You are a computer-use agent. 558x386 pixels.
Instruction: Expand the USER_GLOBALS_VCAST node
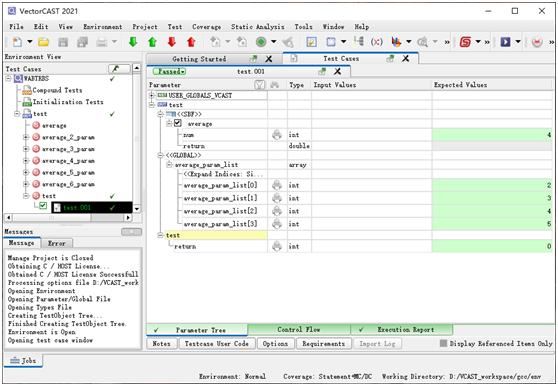pyautogui.click(x=152, y=95)
